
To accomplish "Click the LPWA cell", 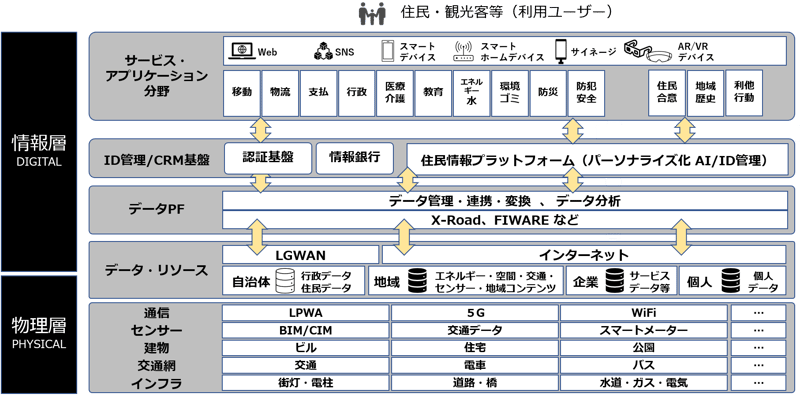I will click(x=306, y=313).
